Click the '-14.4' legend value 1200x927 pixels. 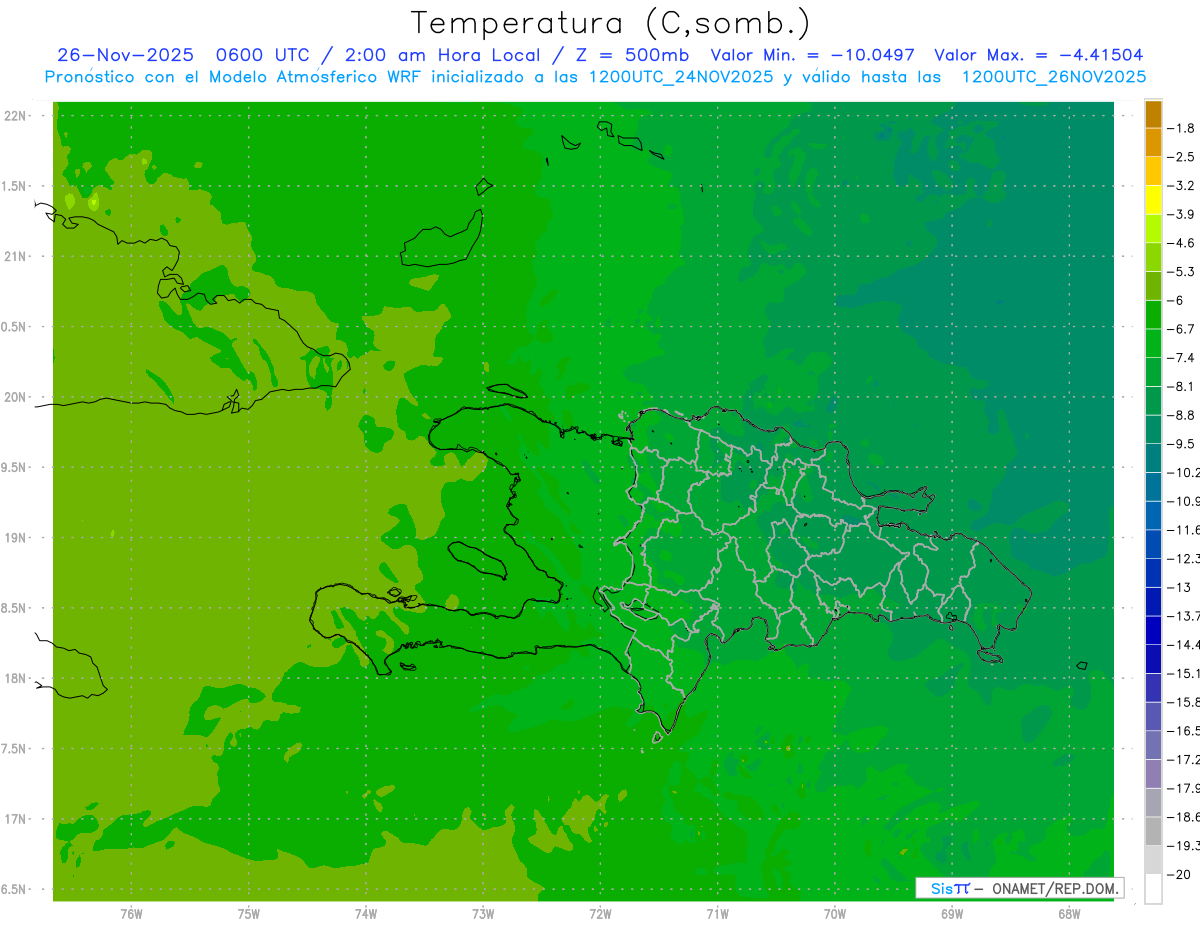(1183, 645)
